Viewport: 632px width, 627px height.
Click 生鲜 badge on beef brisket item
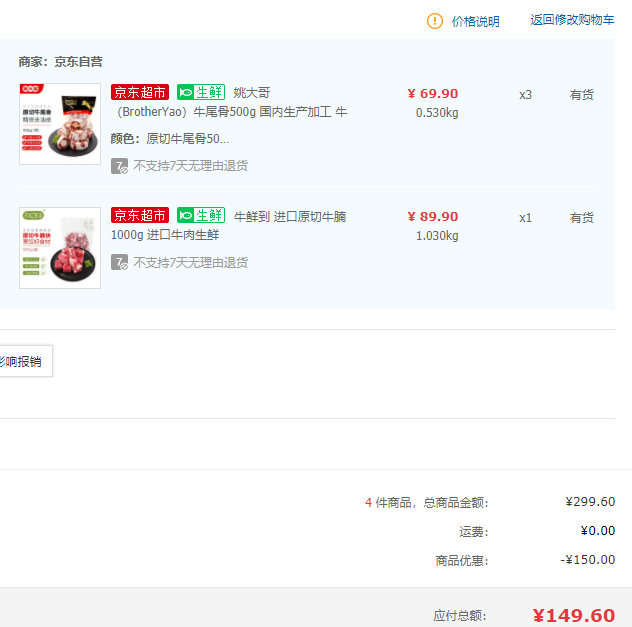pos(201,215)
